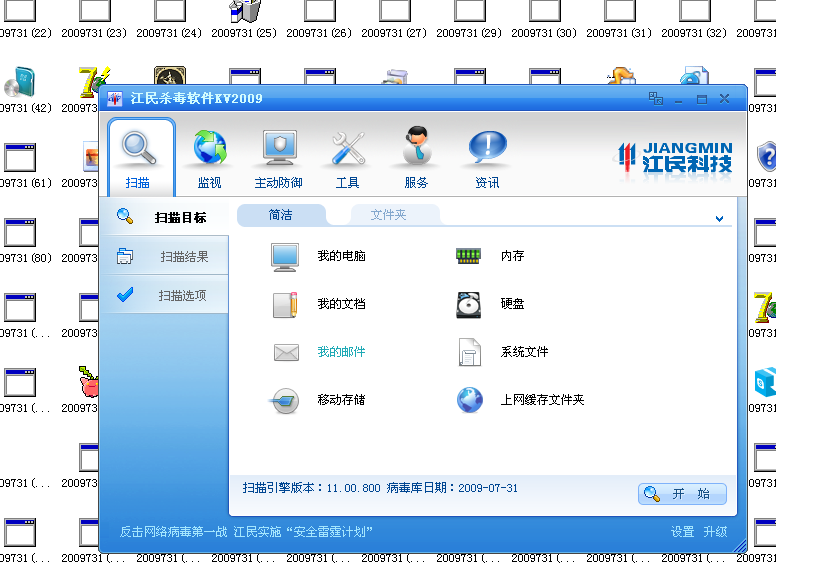Click the 反击网络病毒第一战 news link
Image resolution: width=840 pixels, height=581 pixels.
pos(246,532)
